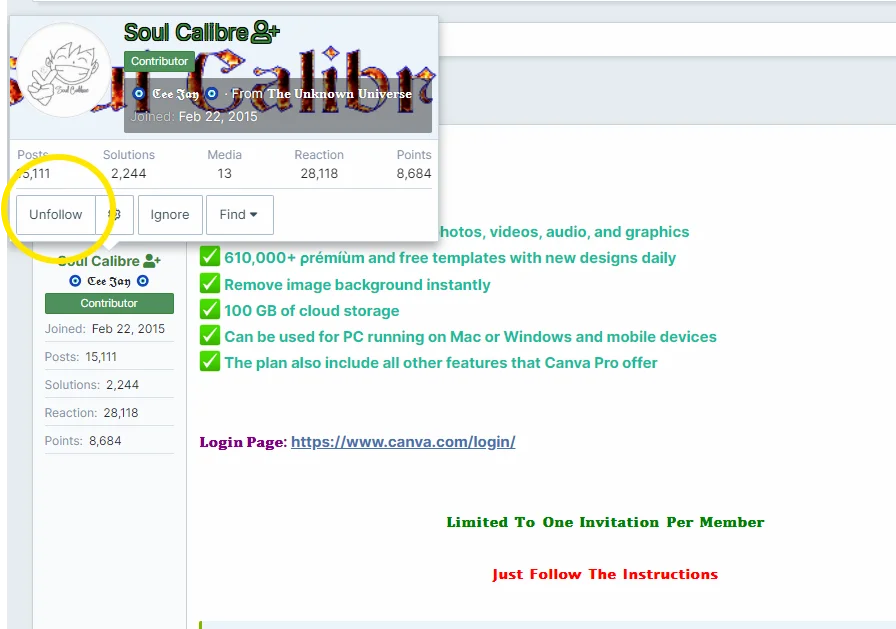The image size is (896, 629).
Task: Click Just Follow The Instructions text
Action: 605,574
